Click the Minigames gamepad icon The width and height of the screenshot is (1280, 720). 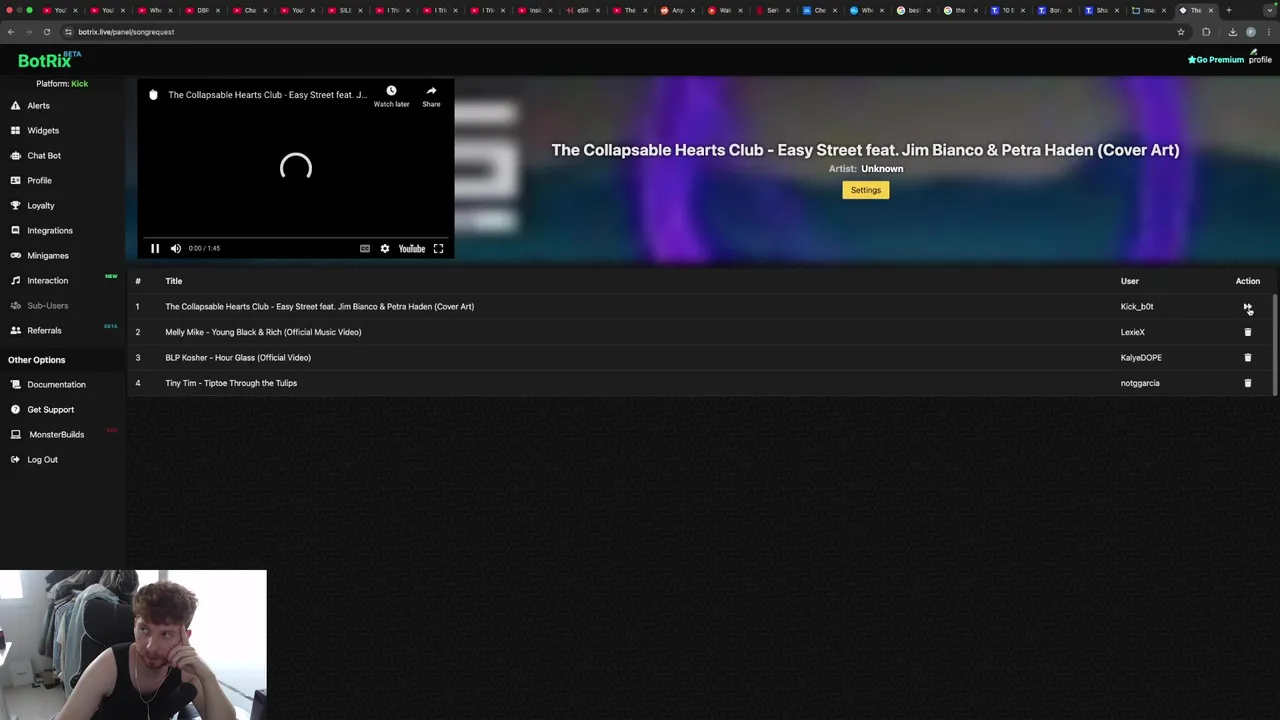(x=16, y=255)
